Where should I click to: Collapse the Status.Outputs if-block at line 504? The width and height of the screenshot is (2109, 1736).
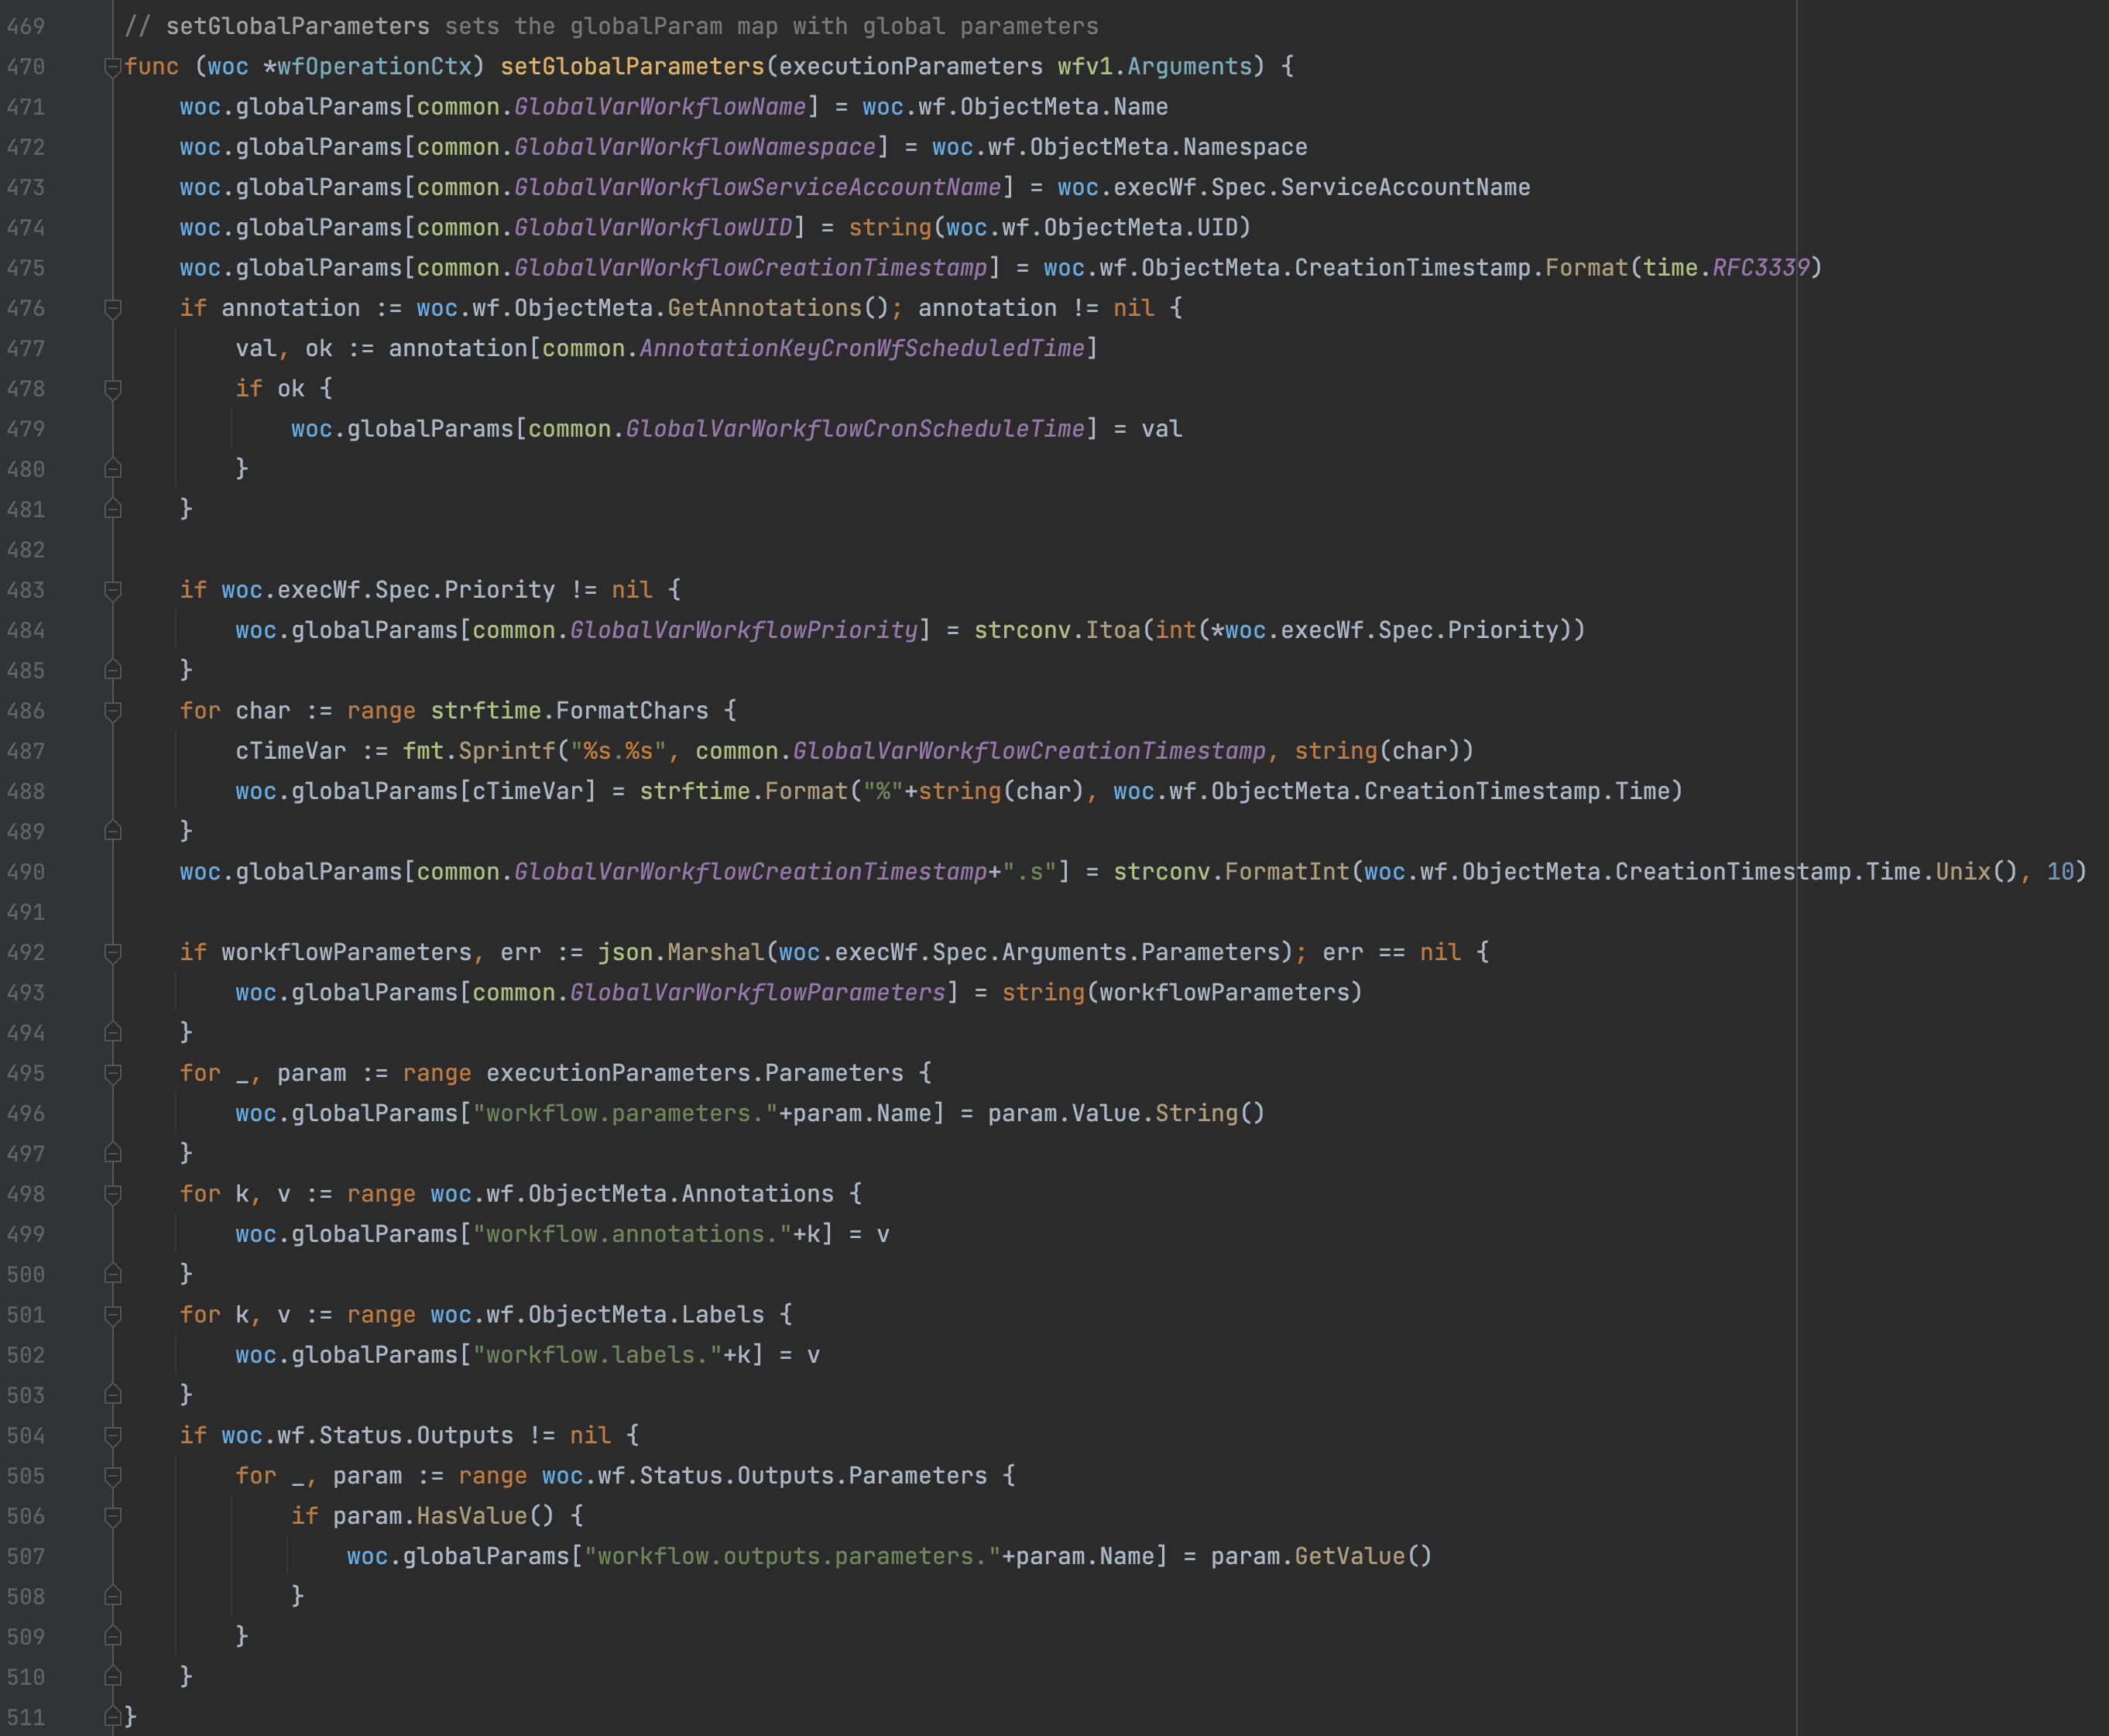(x=113, y=1436)
